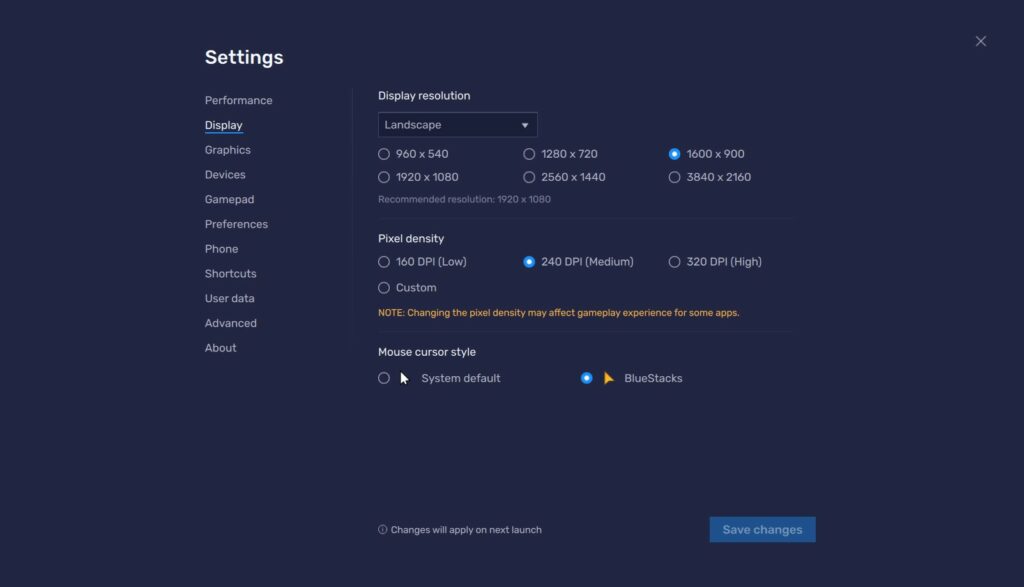Click the Save changes button
Image resolution: width=1024 pixels, height=587 pixels.
pos(762,529)
